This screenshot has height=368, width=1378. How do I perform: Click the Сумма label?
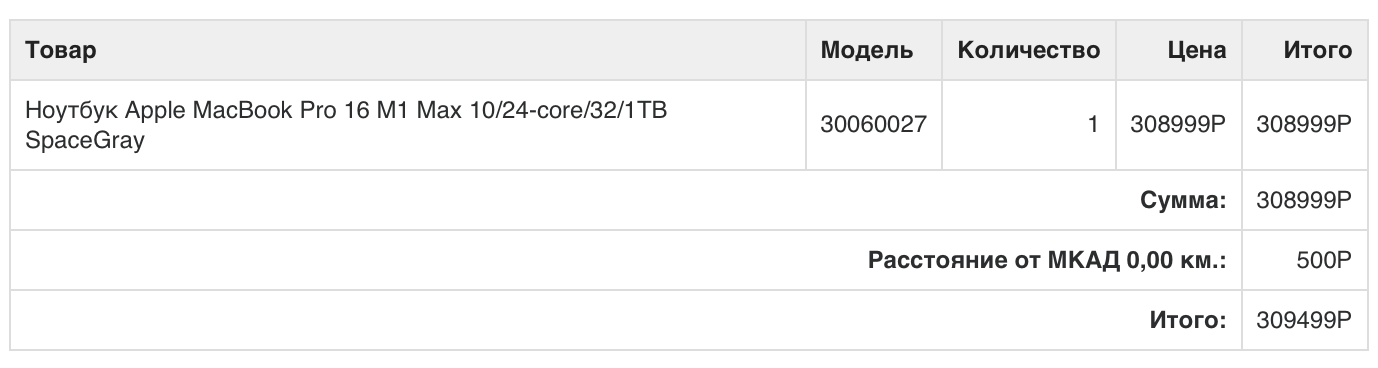[1183, 201]
